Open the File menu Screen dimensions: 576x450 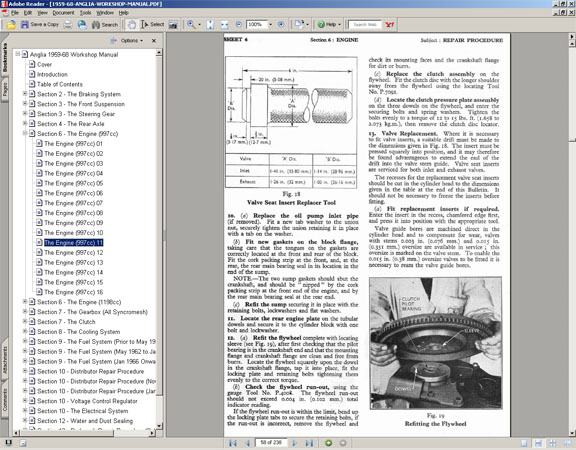(15, 12)
